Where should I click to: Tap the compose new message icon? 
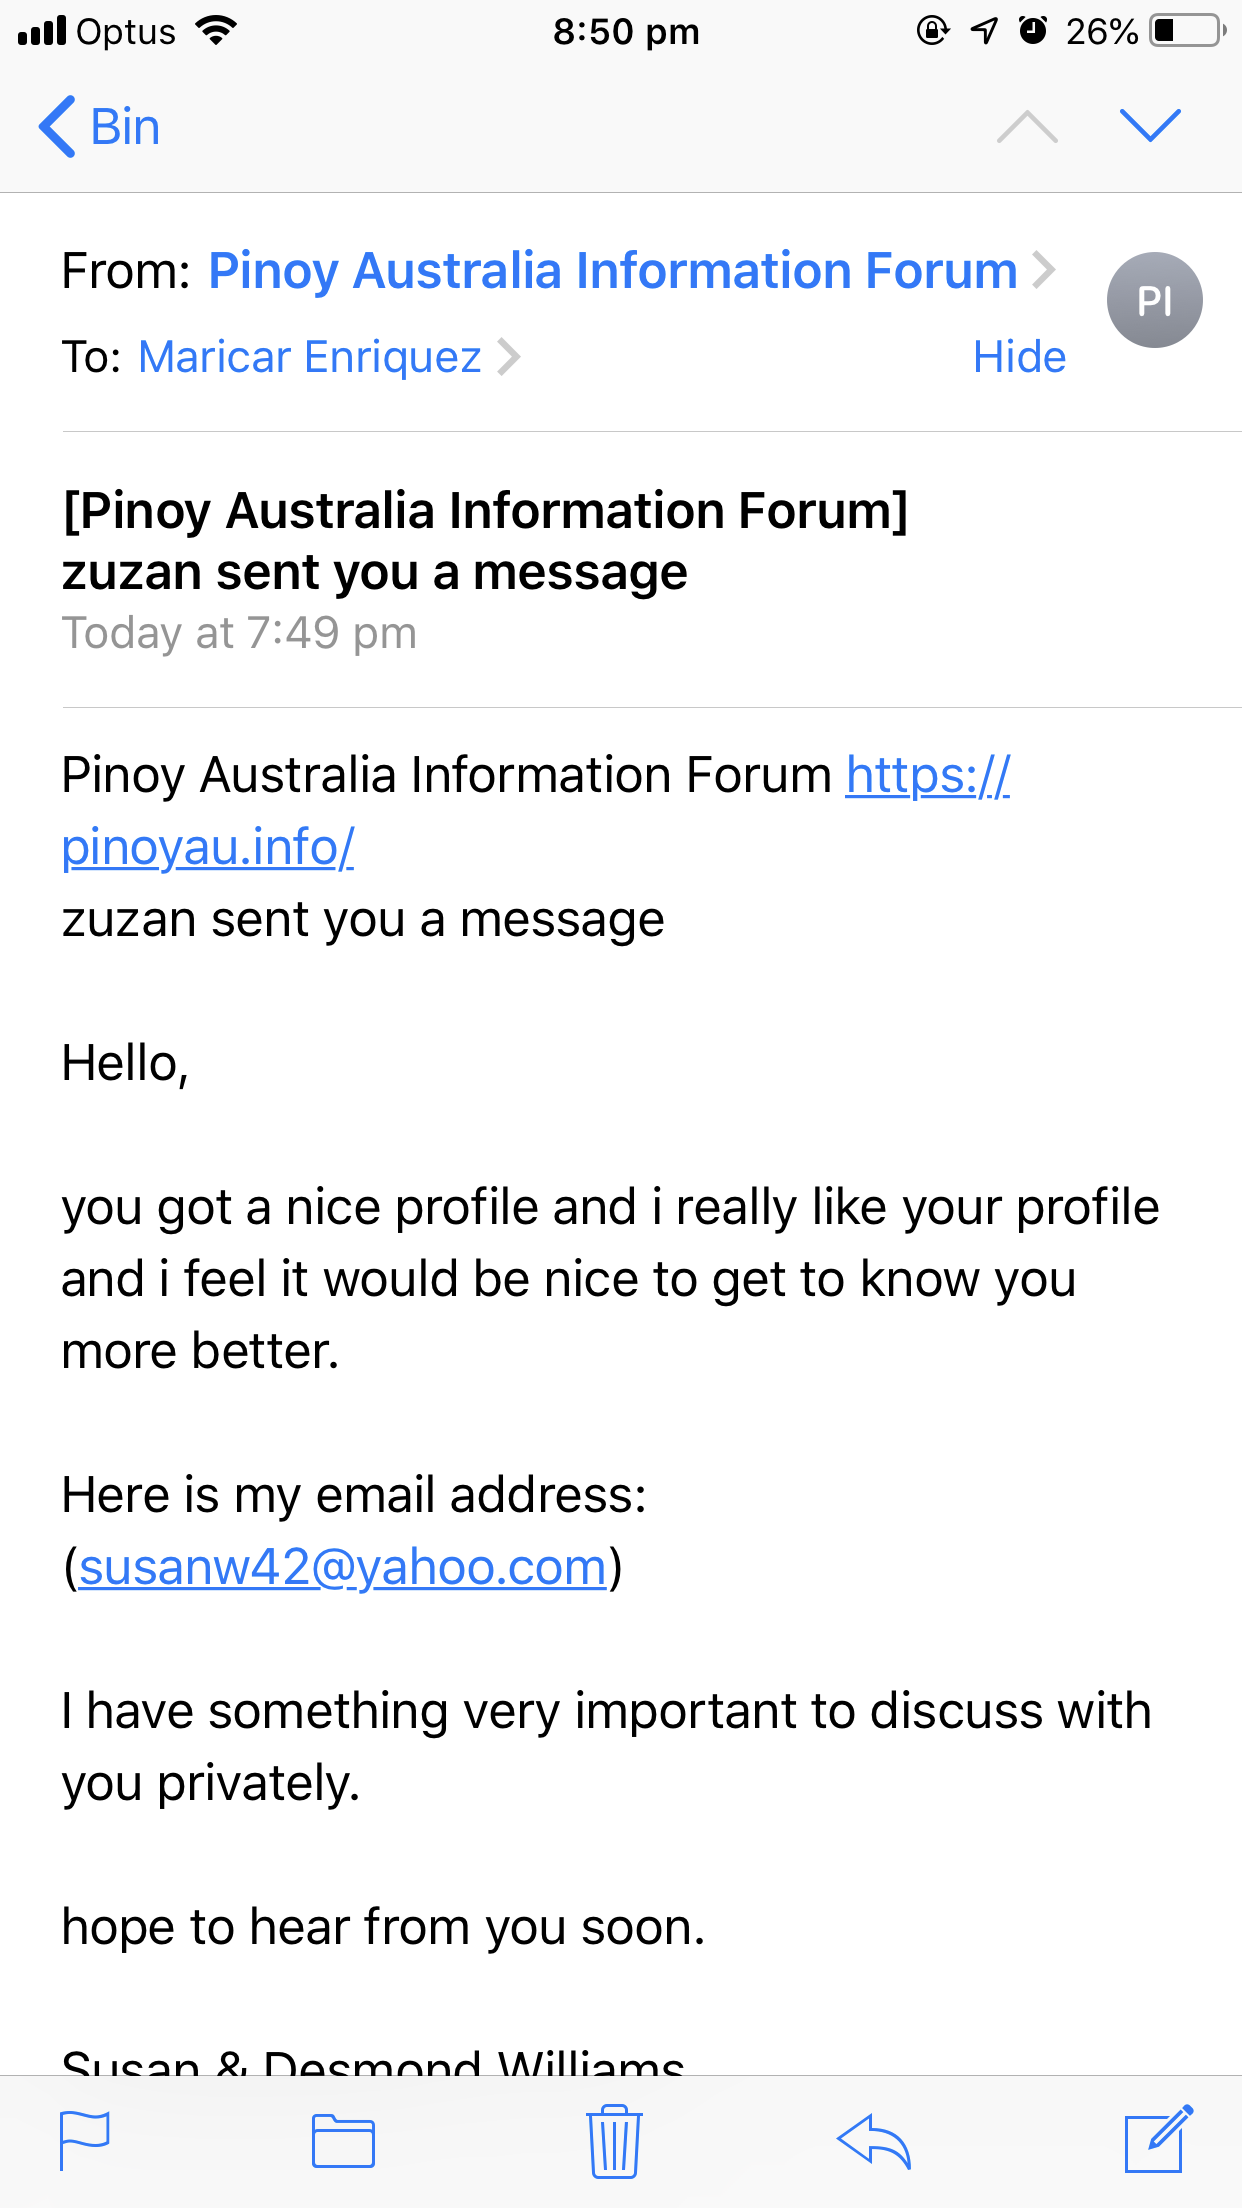[x=1158, y=2139]
